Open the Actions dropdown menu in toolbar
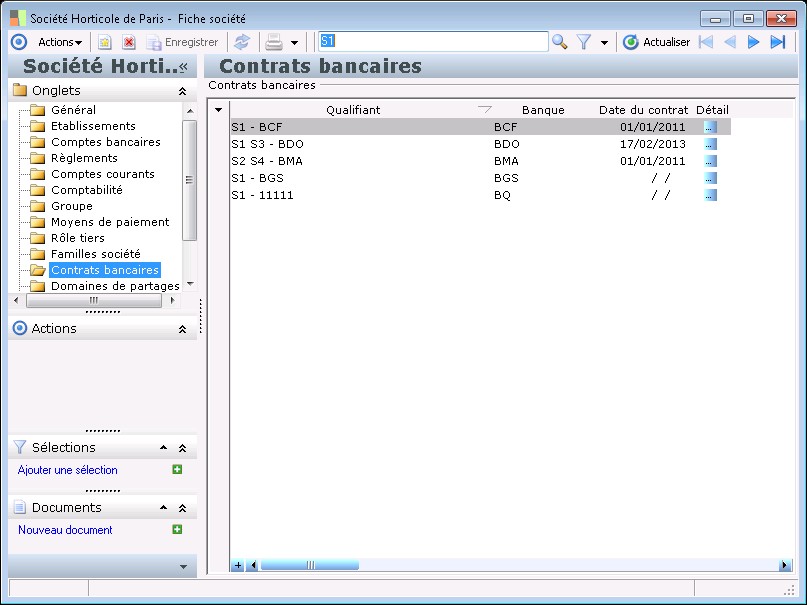This screenshot has height=605, width=807. 60,42
